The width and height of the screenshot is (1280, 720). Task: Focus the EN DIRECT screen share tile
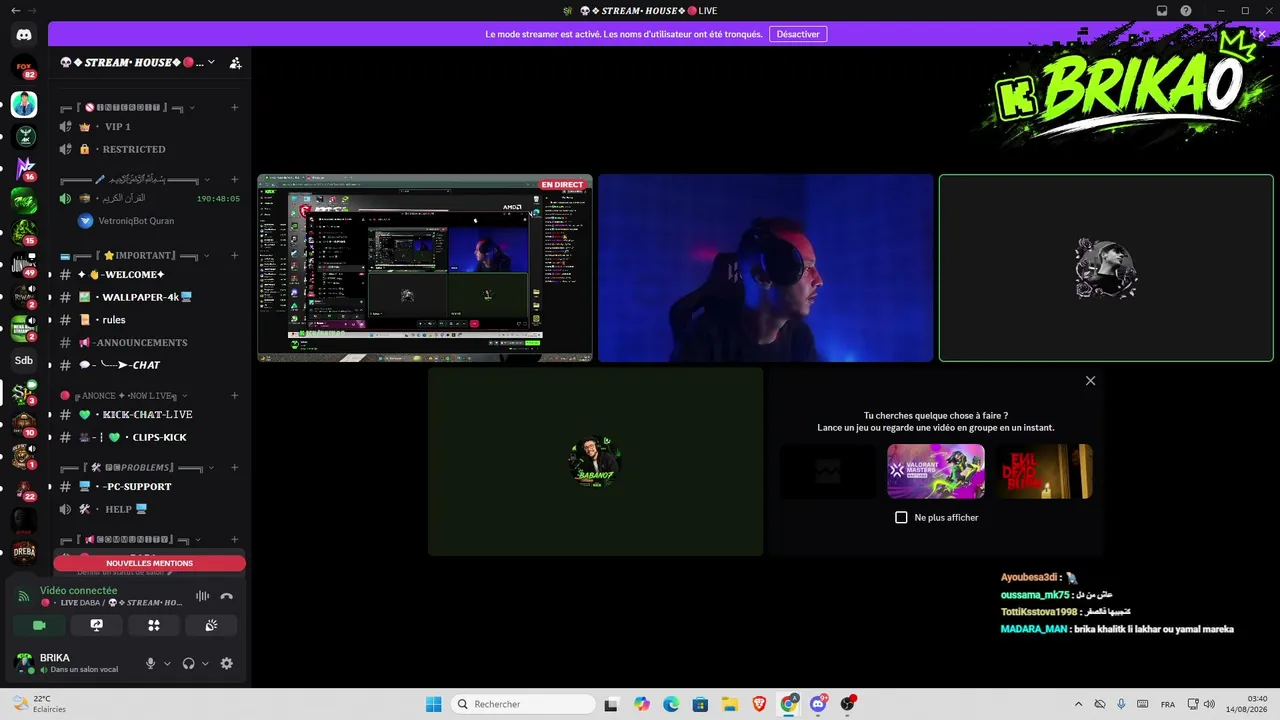tap(425, 268)
